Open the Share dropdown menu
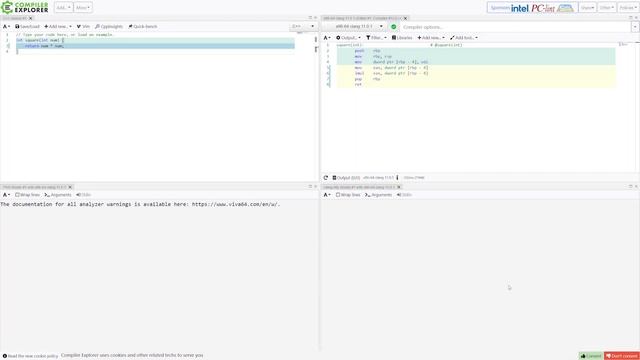Viewport: 640px width, 360px height. (x=587, y=7)
